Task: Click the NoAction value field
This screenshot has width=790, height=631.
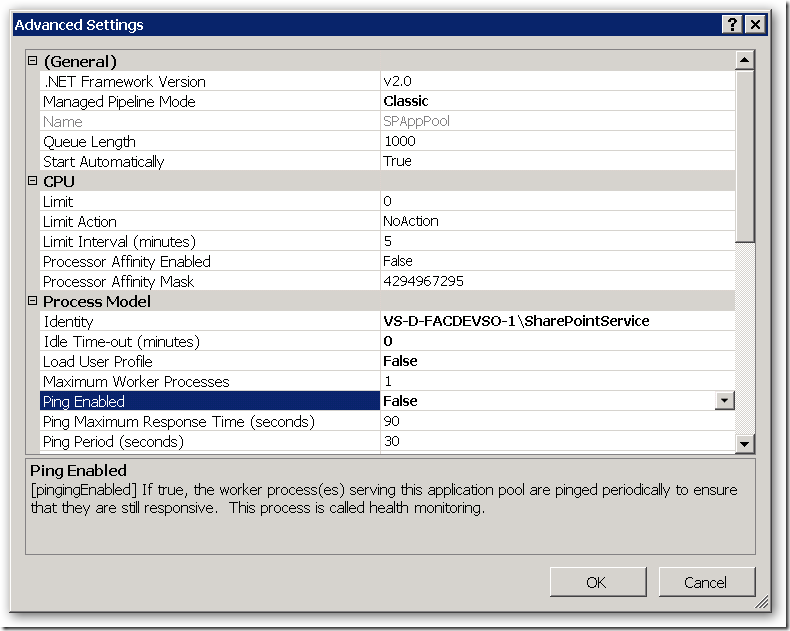Action: [x=558, y=221]
